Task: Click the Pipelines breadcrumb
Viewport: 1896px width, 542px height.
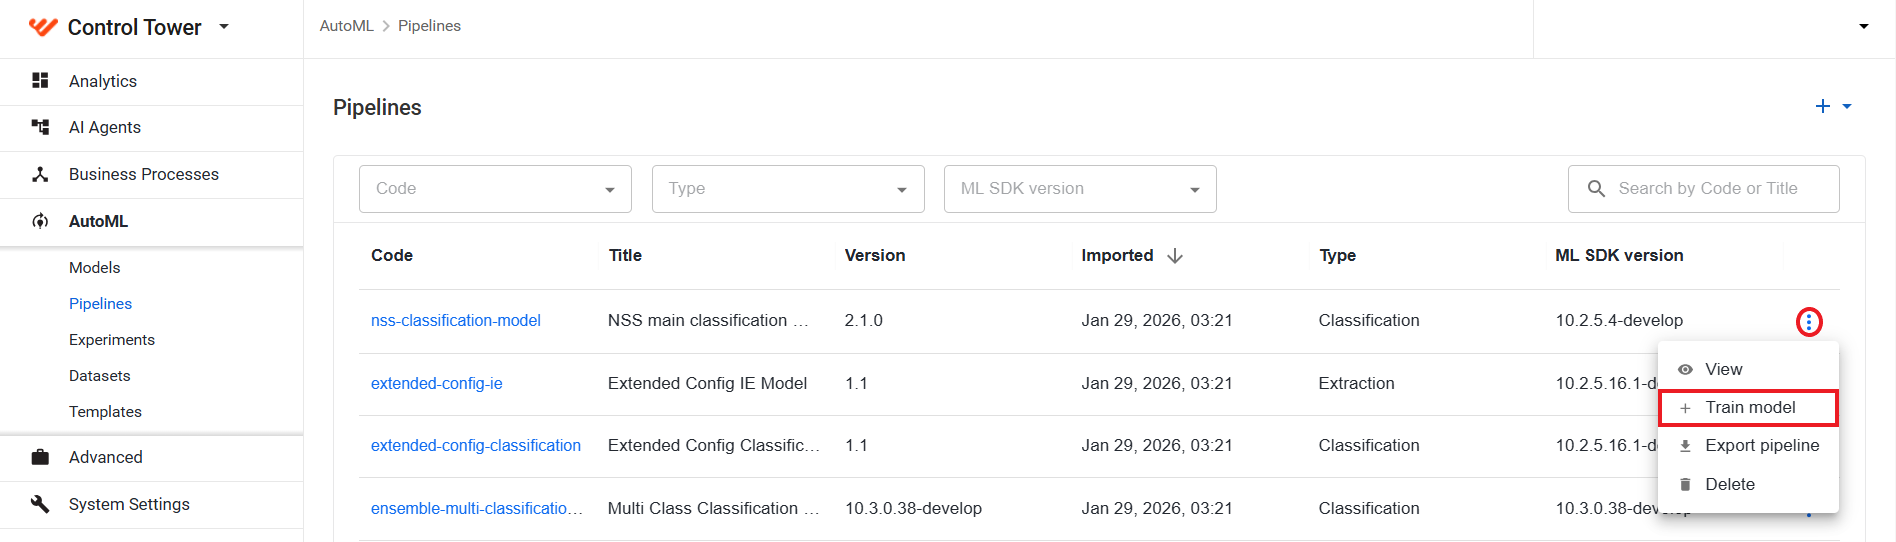Action: coord(429,26)
